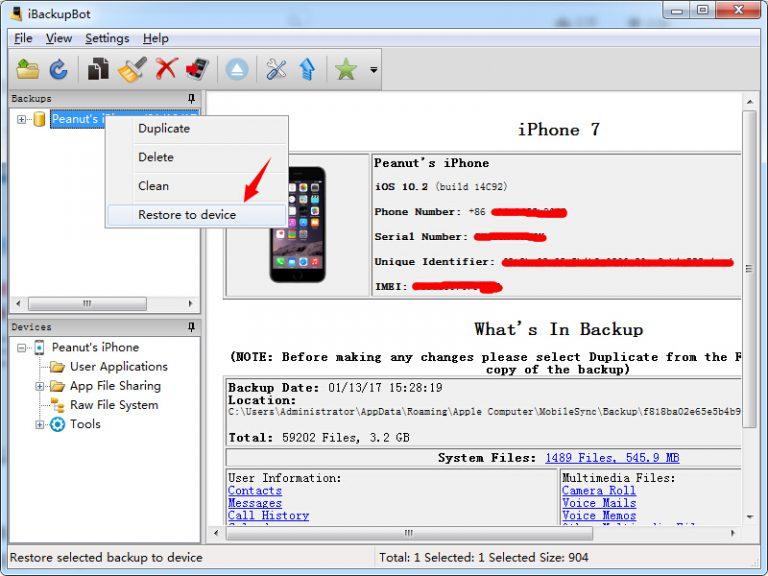
Task: Click the red X delete toolbar icon
Action: 166,69
